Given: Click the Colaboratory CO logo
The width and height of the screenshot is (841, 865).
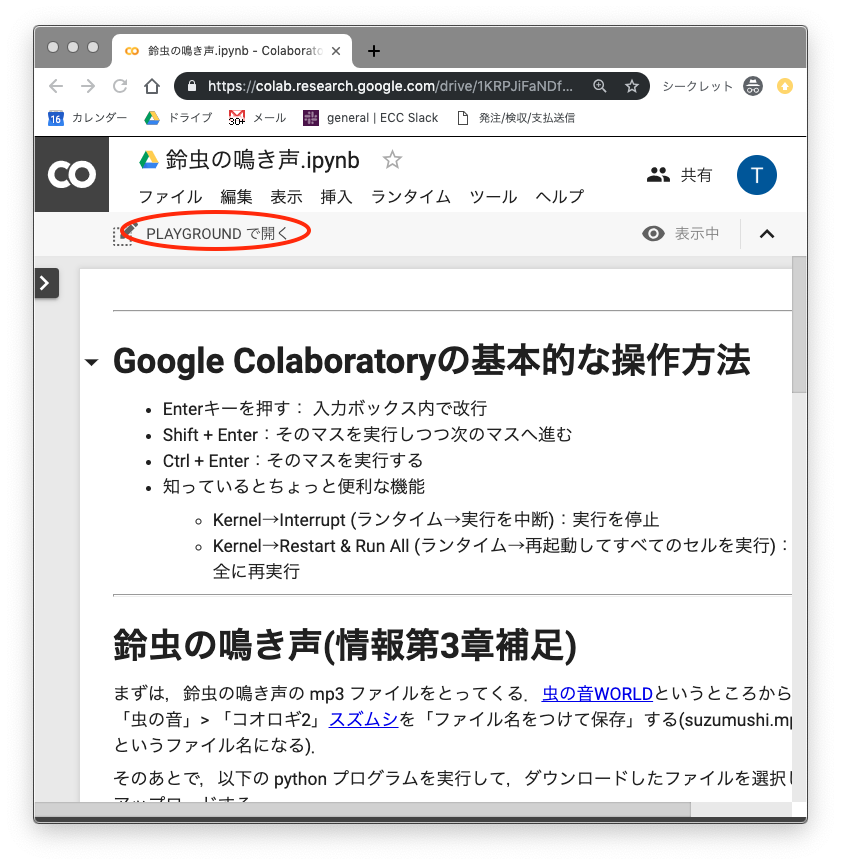Looking at the screenshot, I should click(x=71, y=174).
